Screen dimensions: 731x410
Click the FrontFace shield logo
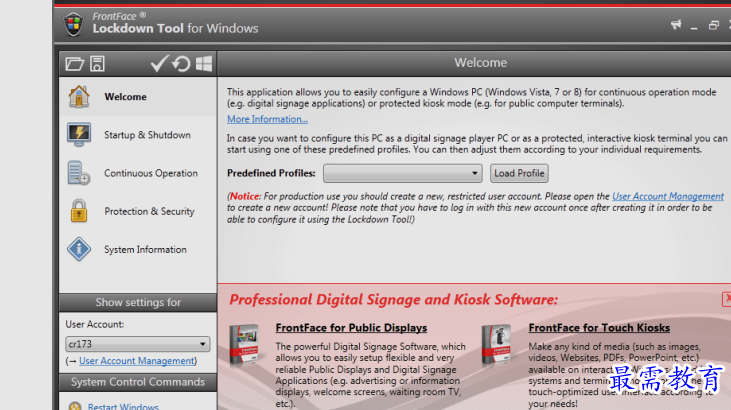click(74, 24)
